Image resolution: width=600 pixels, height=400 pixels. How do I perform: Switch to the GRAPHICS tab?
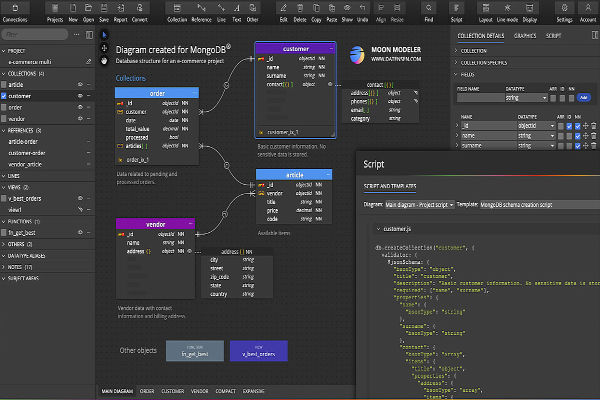coord(525,36)
